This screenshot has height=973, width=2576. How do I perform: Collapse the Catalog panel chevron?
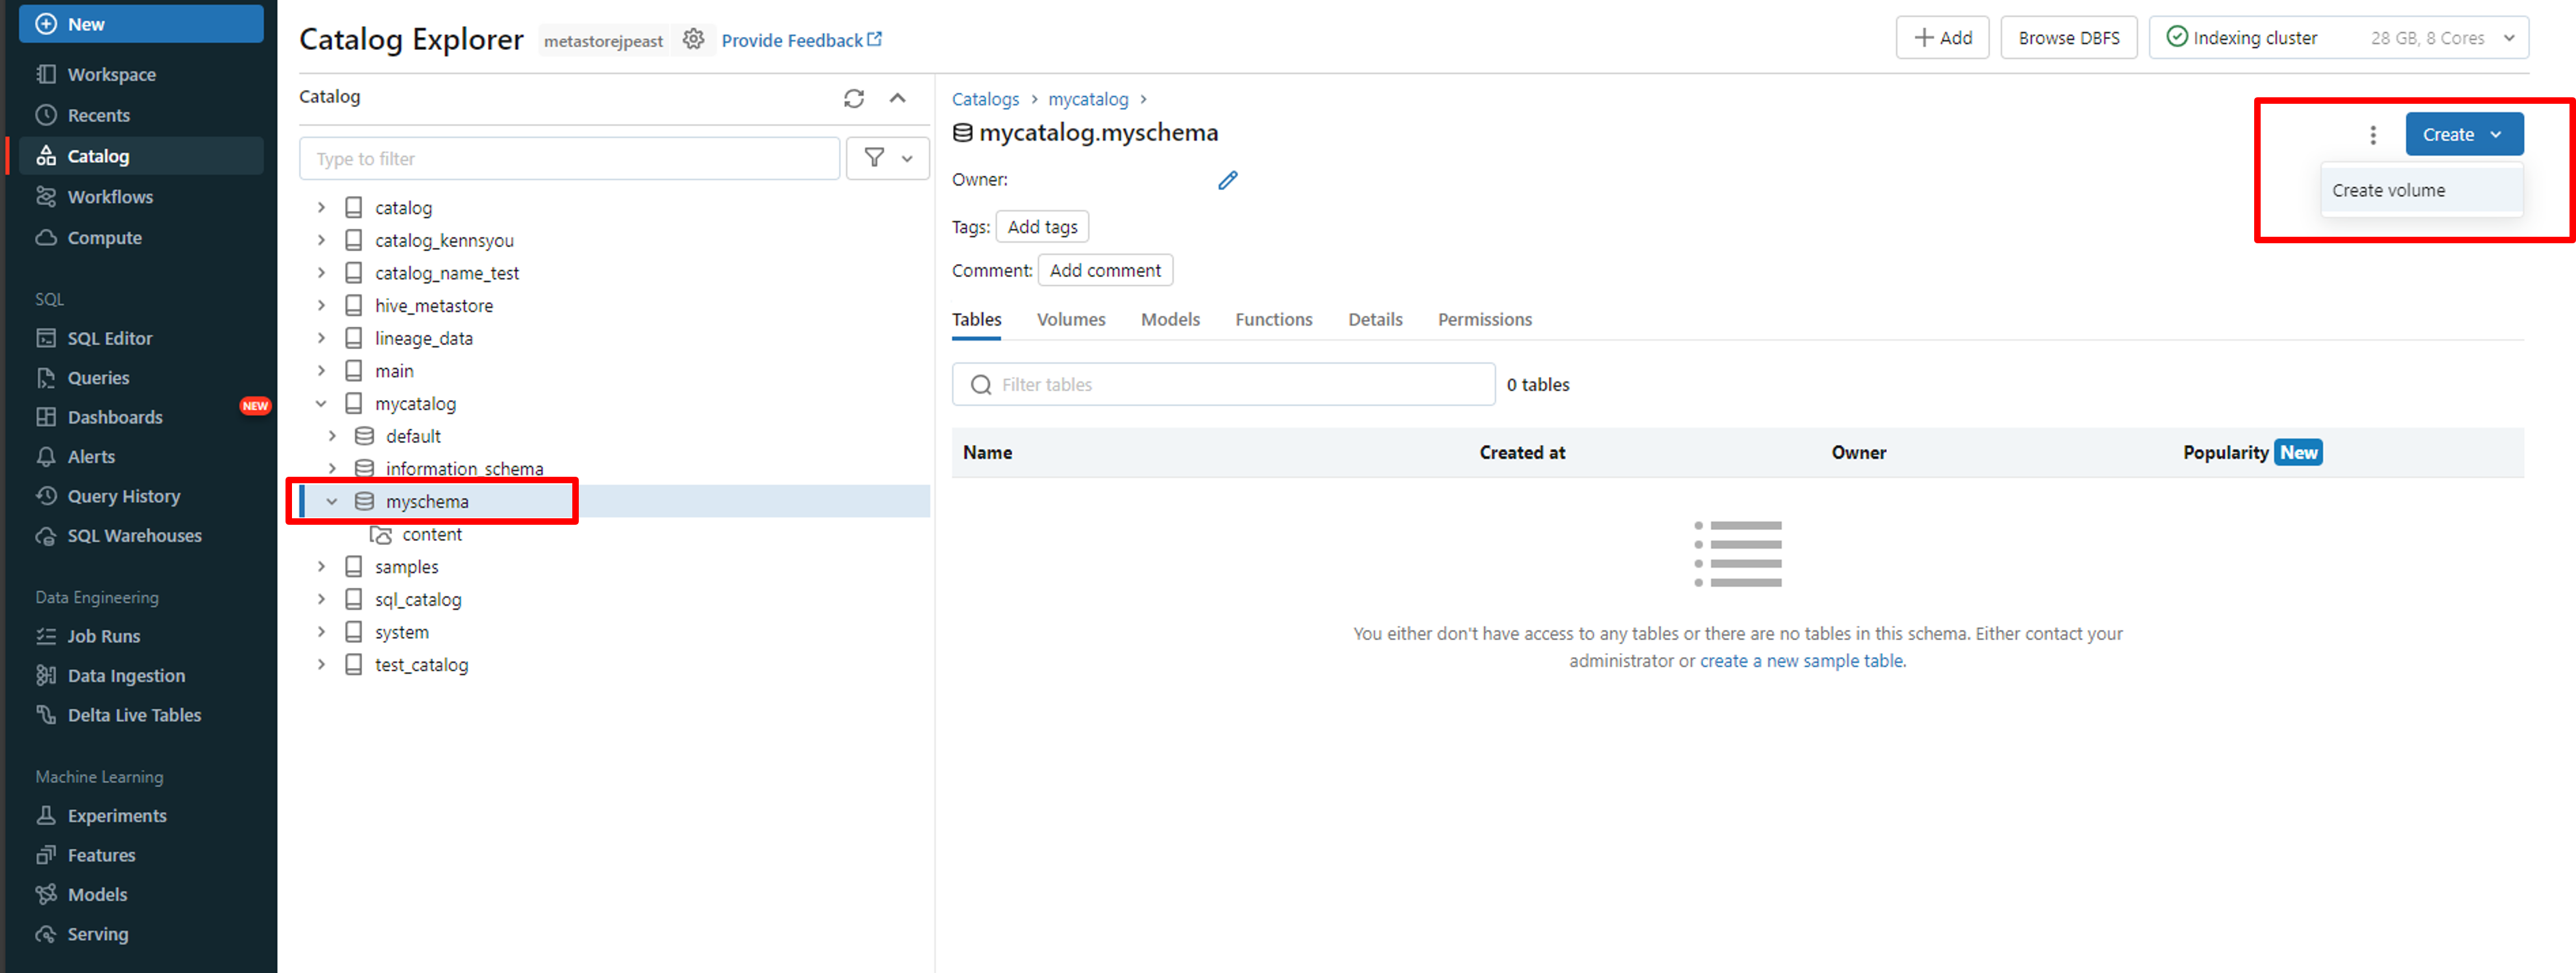click(x=897, y=98)
